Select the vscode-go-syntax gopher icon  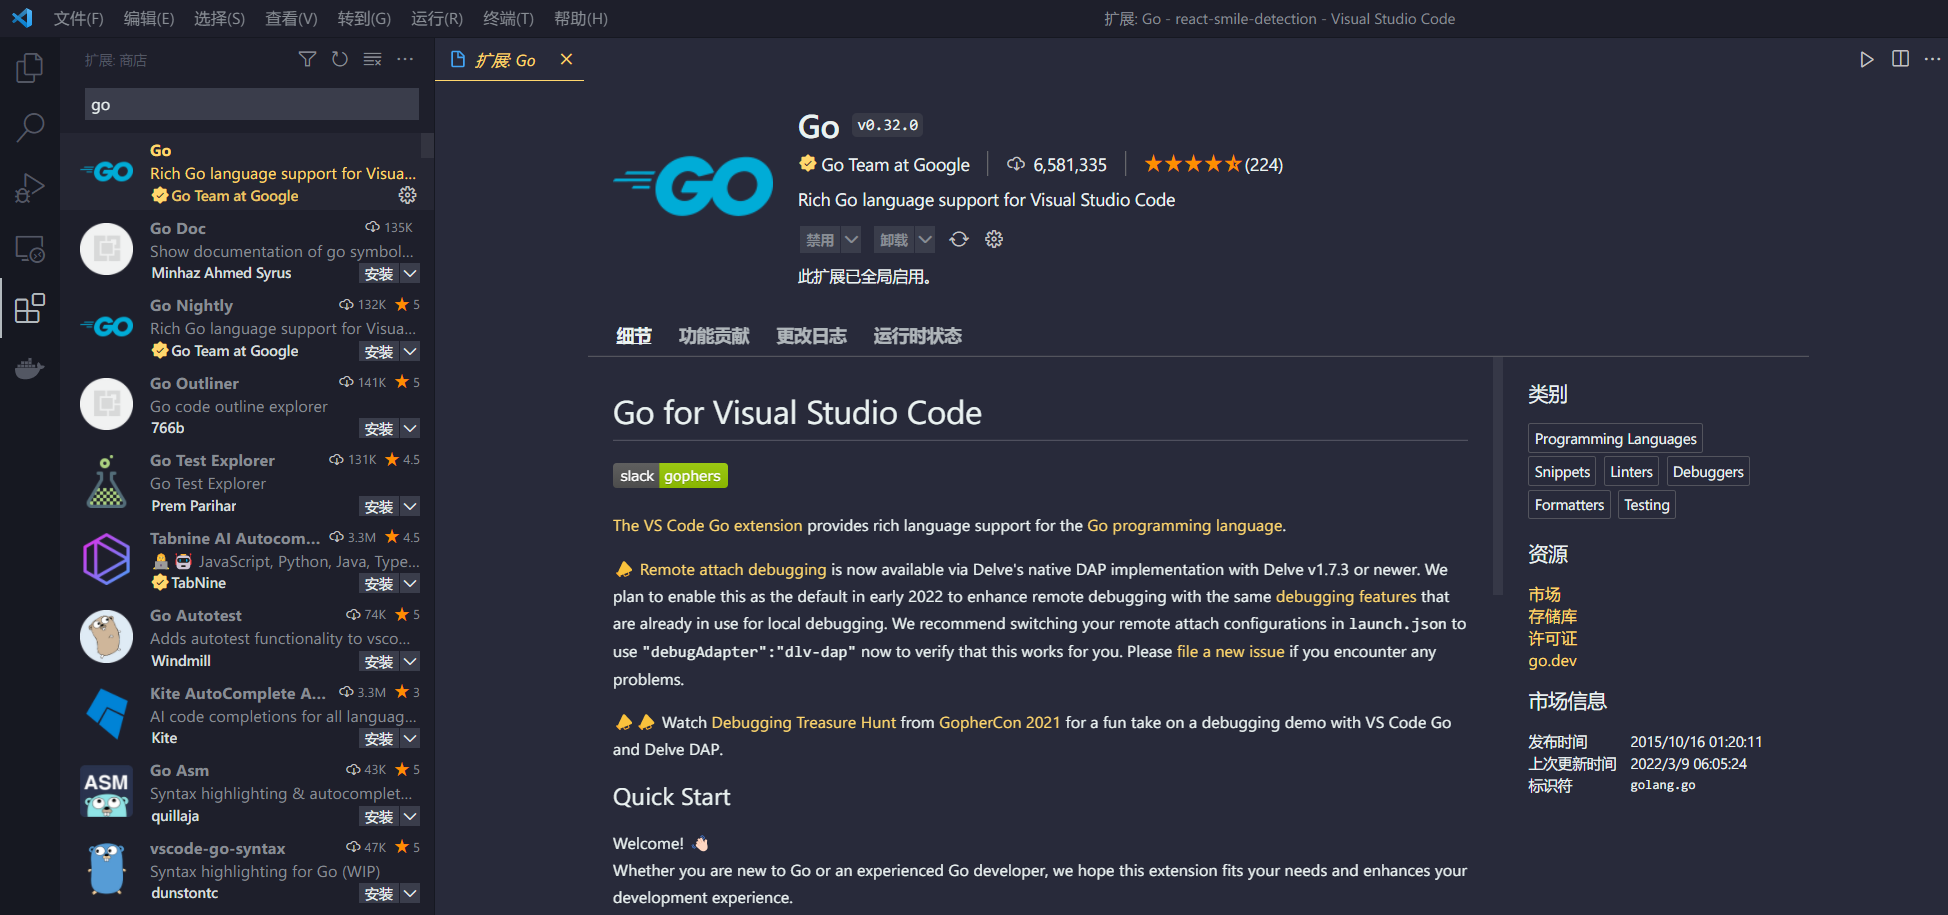tap(107, 869)
